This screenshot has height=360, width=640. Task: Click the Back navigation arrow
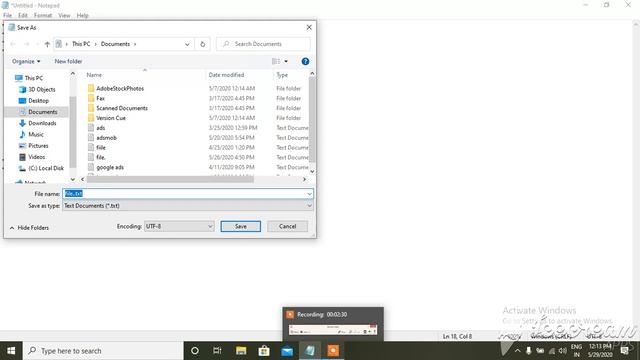tap(13, 44)
